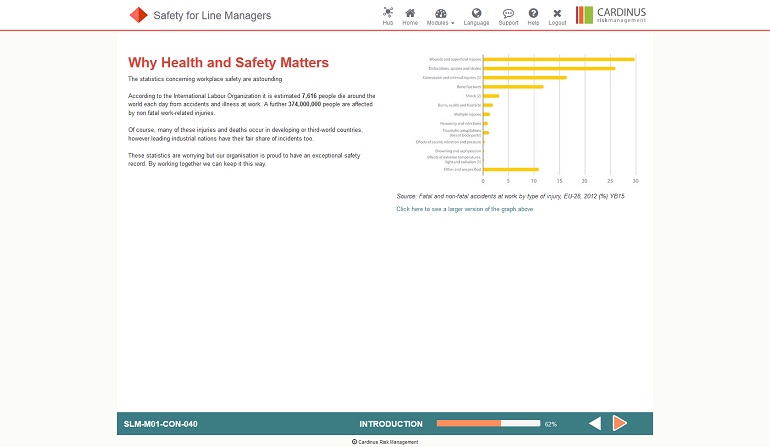Image resolution: width=770 pixels, height=447 pixels.
Task: Open Support speech bubble icon
Action: coord(508,16)
